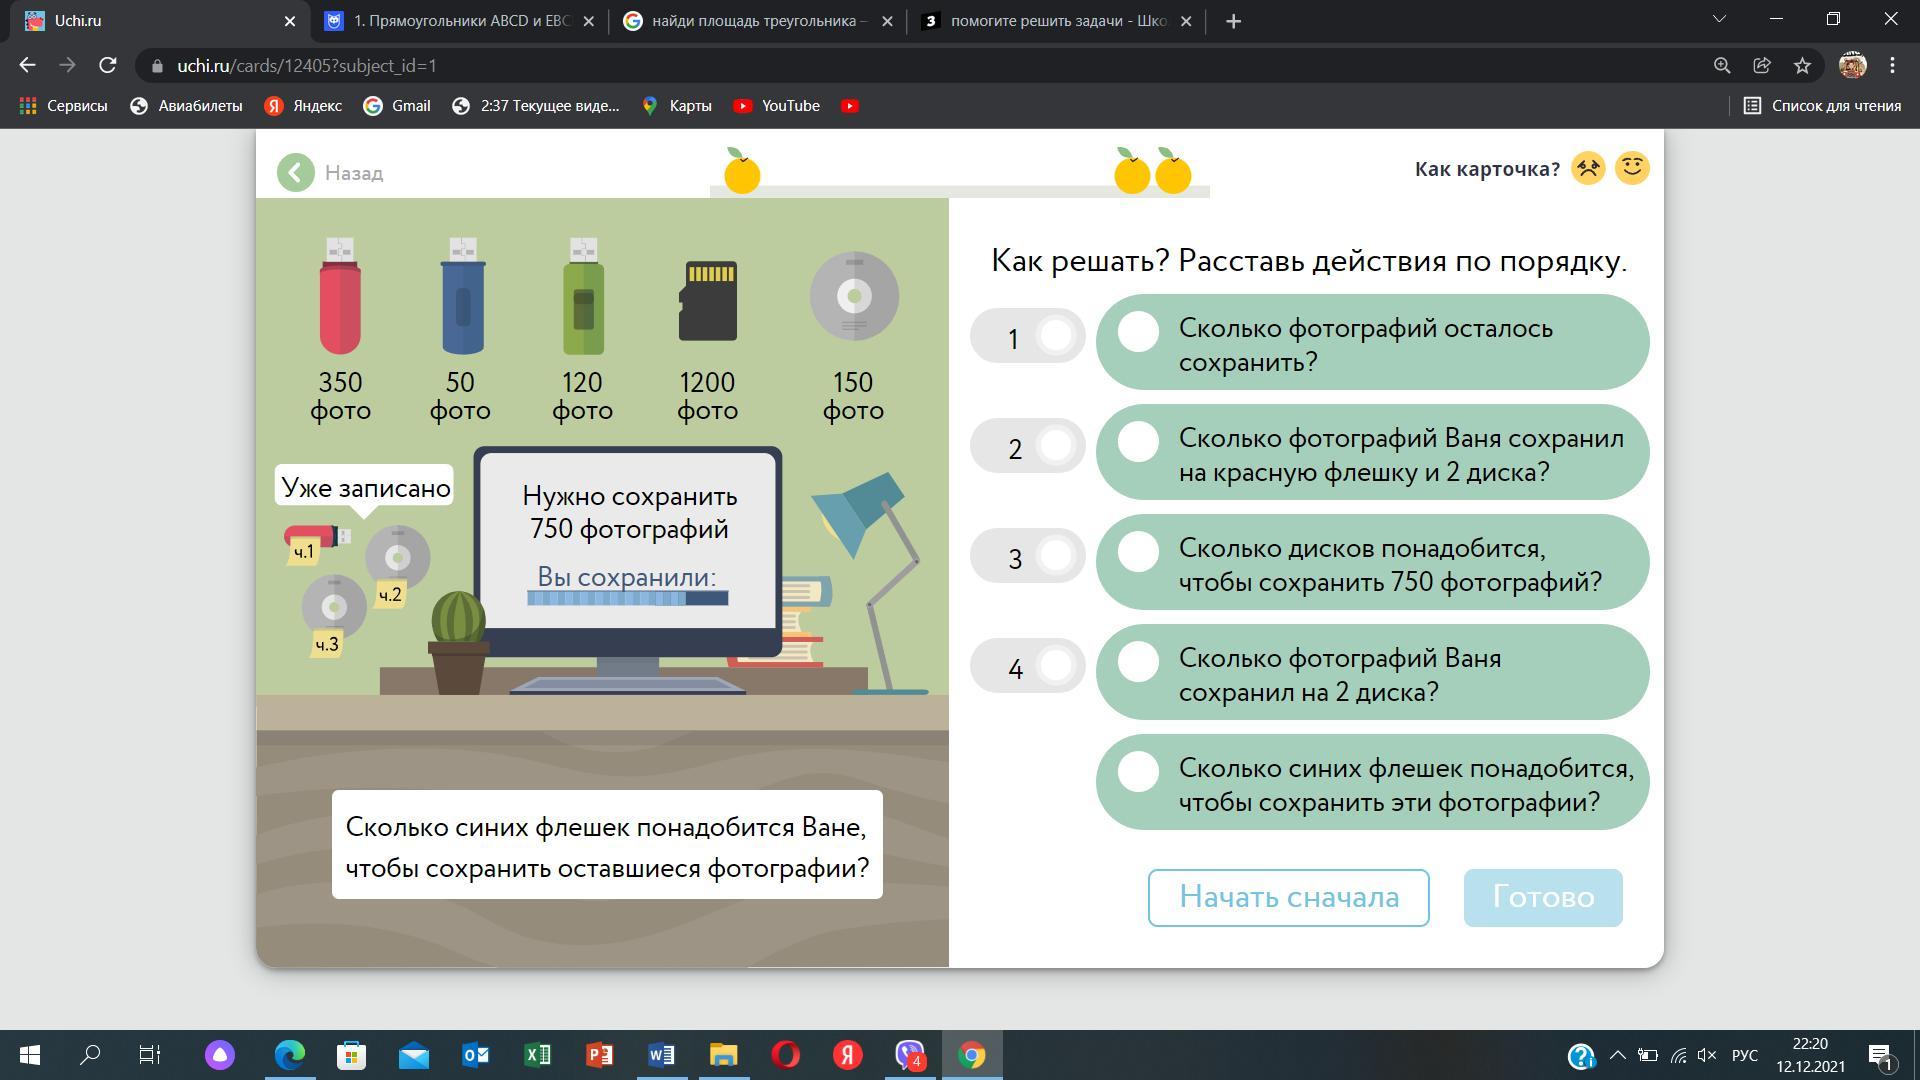
Task: Bookmark page with star icon in address bar
Action: coord(1802,66)
